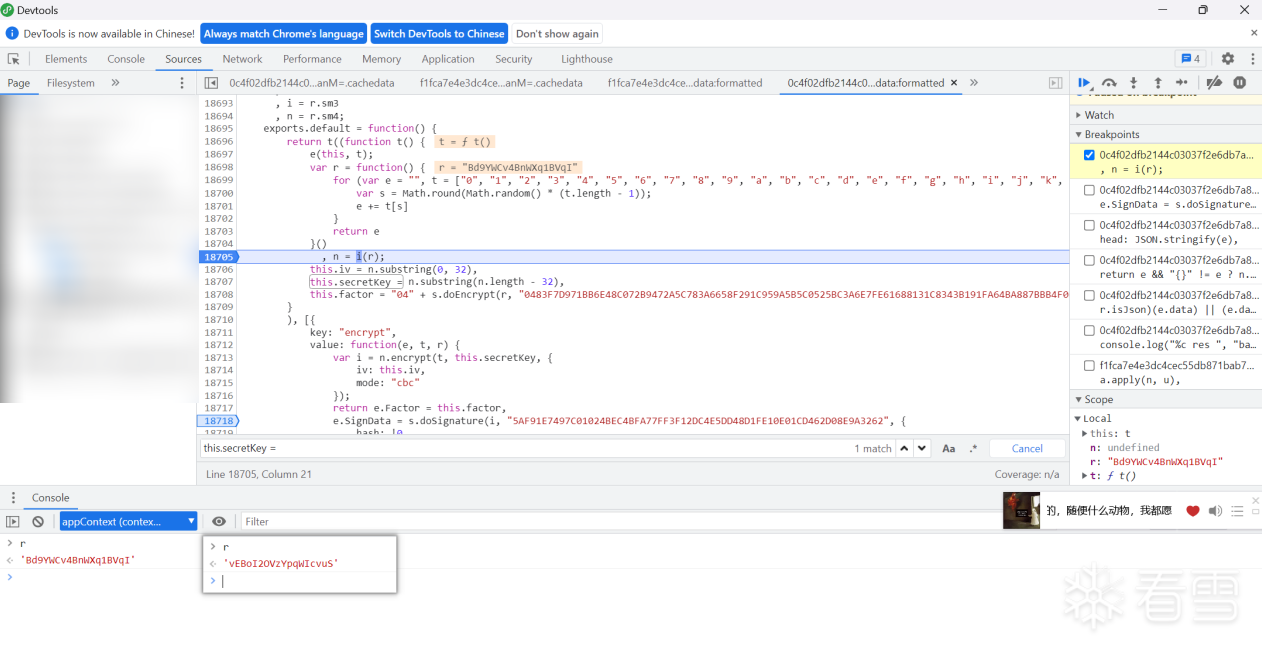
Task: Open the Application panel tab
Action: [x=448, y=59]
